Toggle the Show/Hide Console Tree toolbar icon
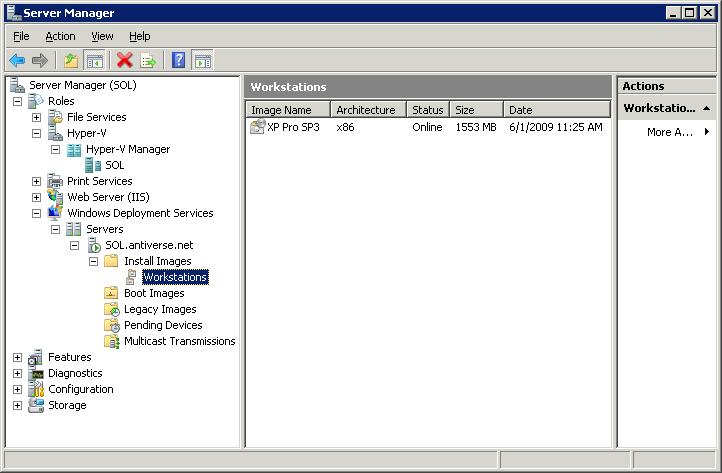 coord(94,60)
